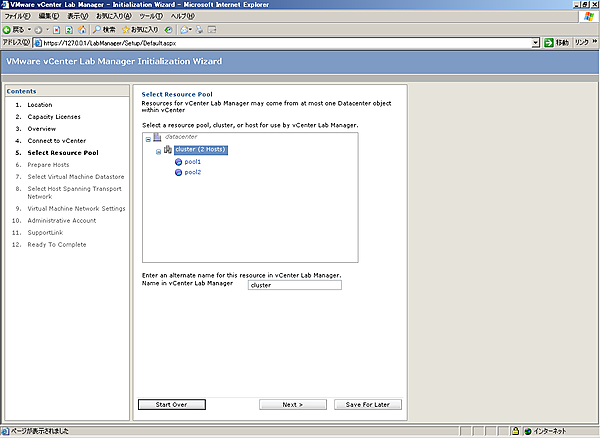Screen dimensions: 600x438
Task: Click step 8 Select Host Spanning Transport Network
Action: [75, 192]
